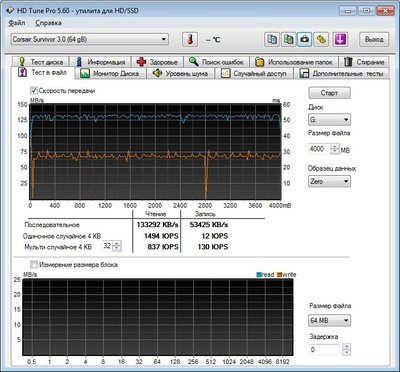This screenshot has height=372, width=400.
Task: Click the yellow options icon in toolbar
Action: tap(321, 39)
